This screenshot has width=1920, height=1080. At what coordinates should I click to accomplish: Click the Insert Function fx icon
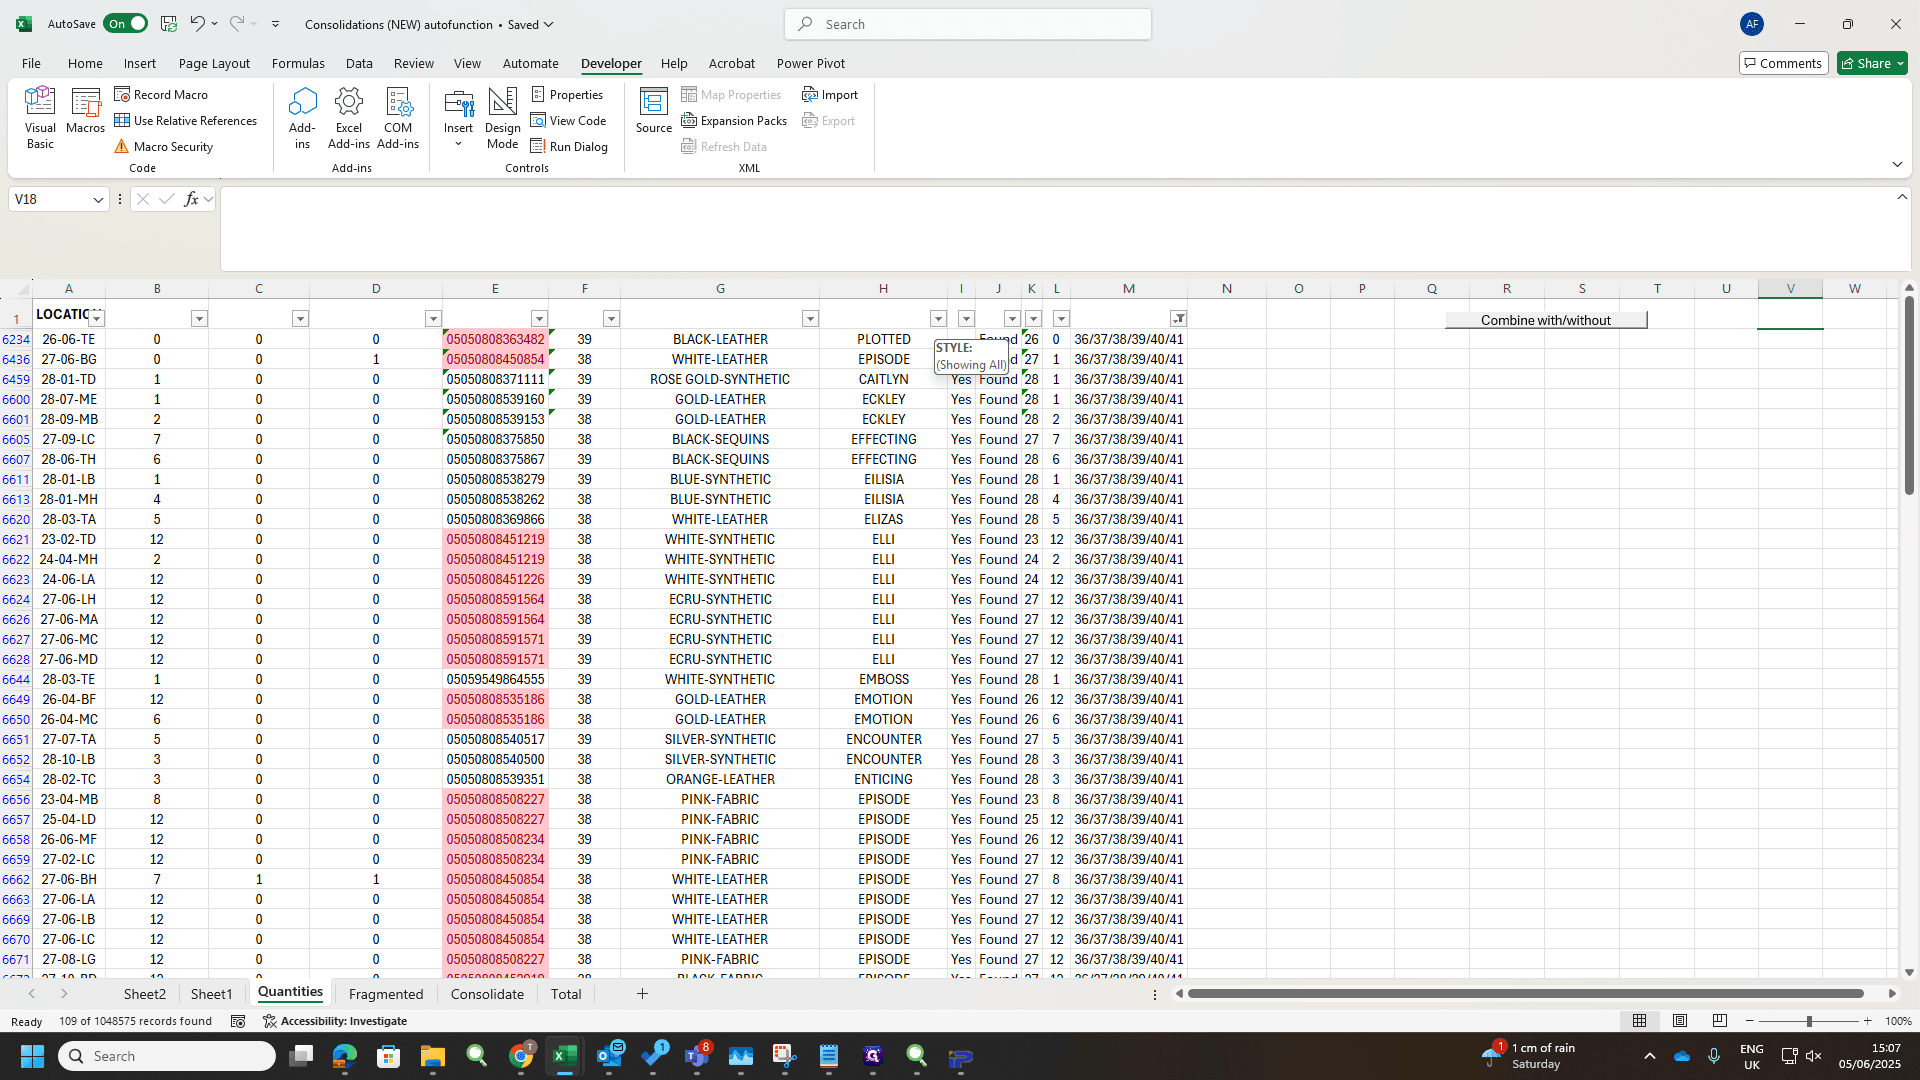pos(191,199)
